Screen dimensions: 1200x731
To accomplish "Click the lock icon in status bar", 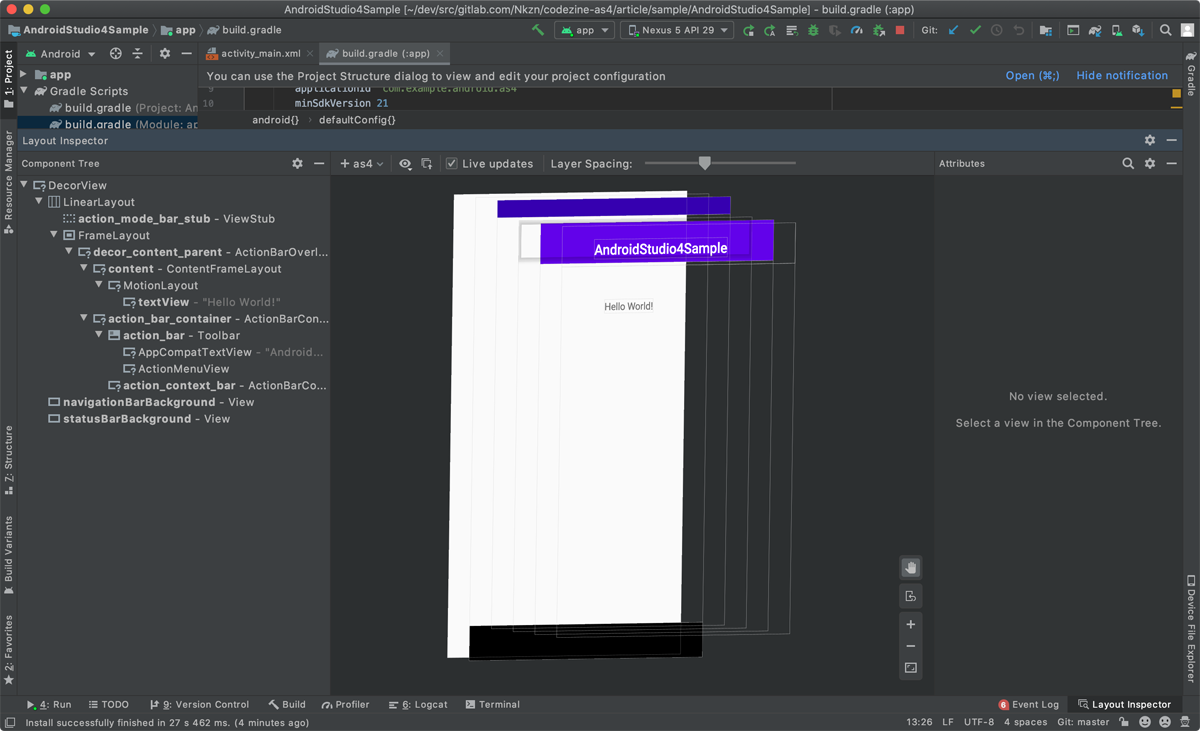I will click(1123, 722).
